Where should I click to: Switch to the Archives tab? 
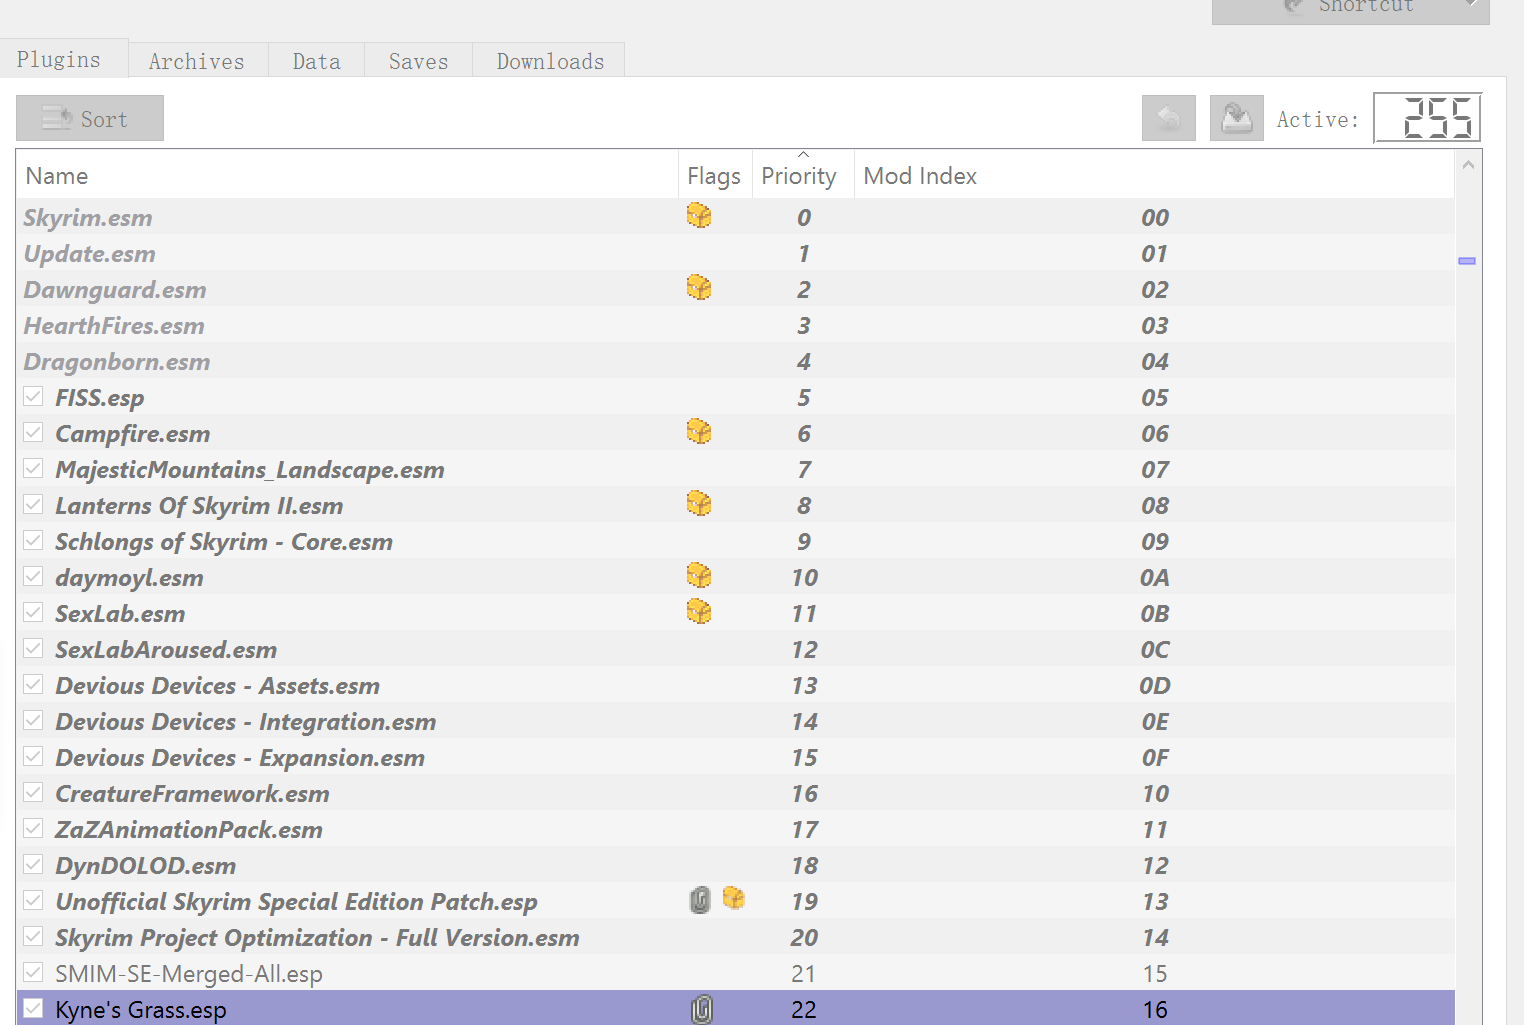coord(197,61)
